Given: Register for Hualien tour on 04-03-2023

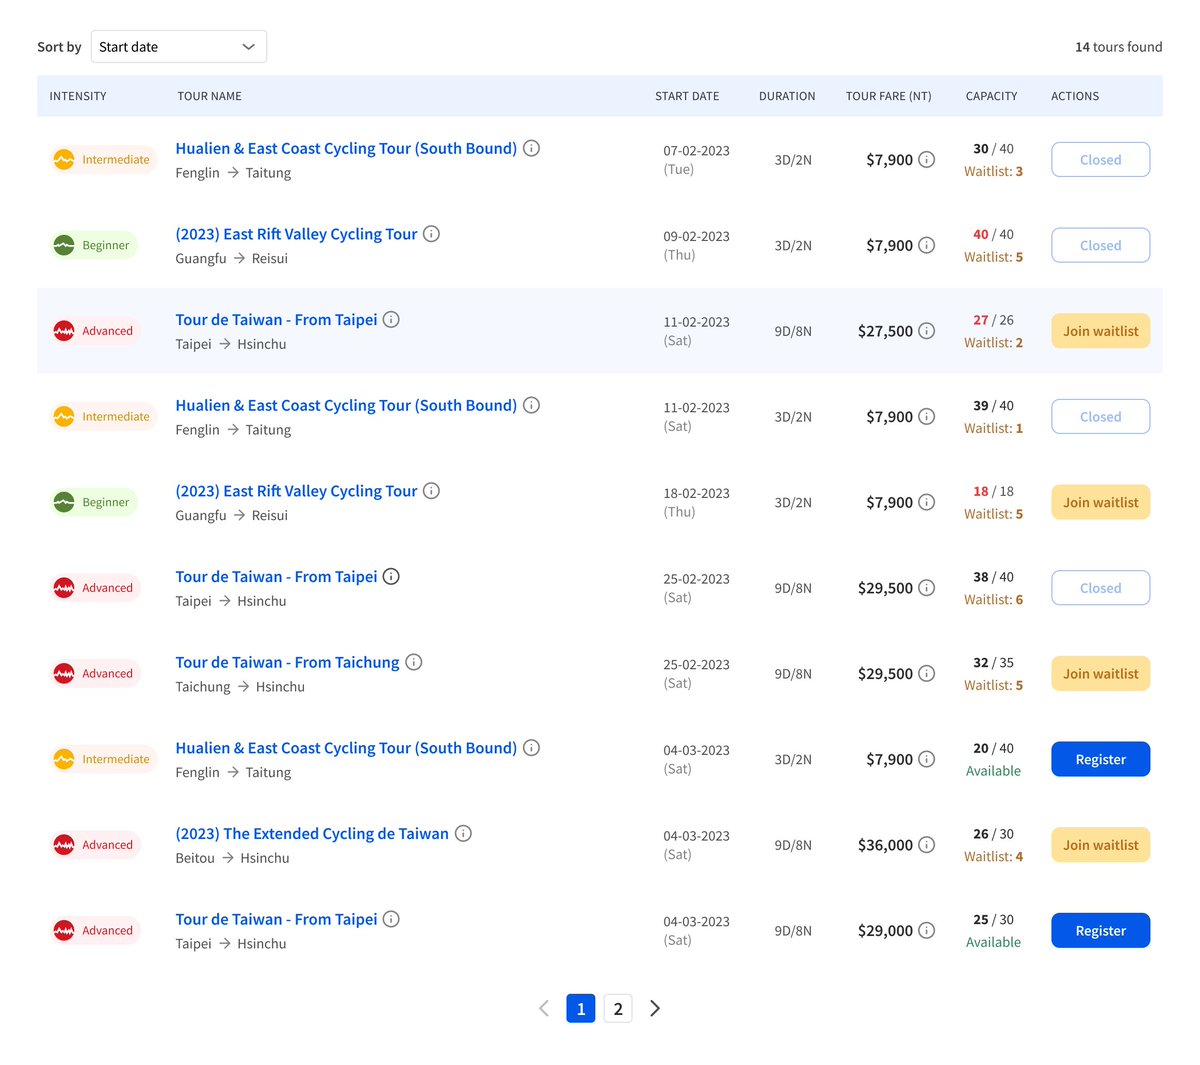Looking at the screenshot, I should pyautogui.click(x=1101, y=759).
